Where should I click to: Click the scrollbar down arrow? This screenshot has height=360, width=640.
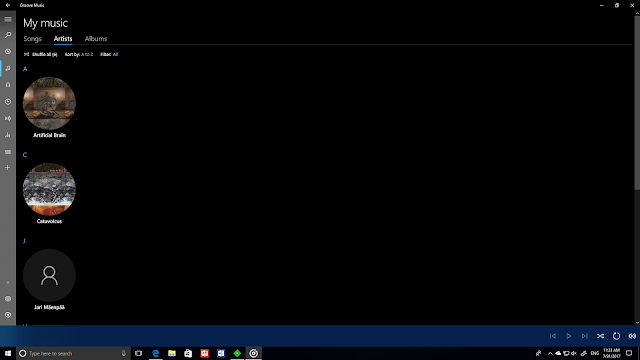click(x=637, y=322)
